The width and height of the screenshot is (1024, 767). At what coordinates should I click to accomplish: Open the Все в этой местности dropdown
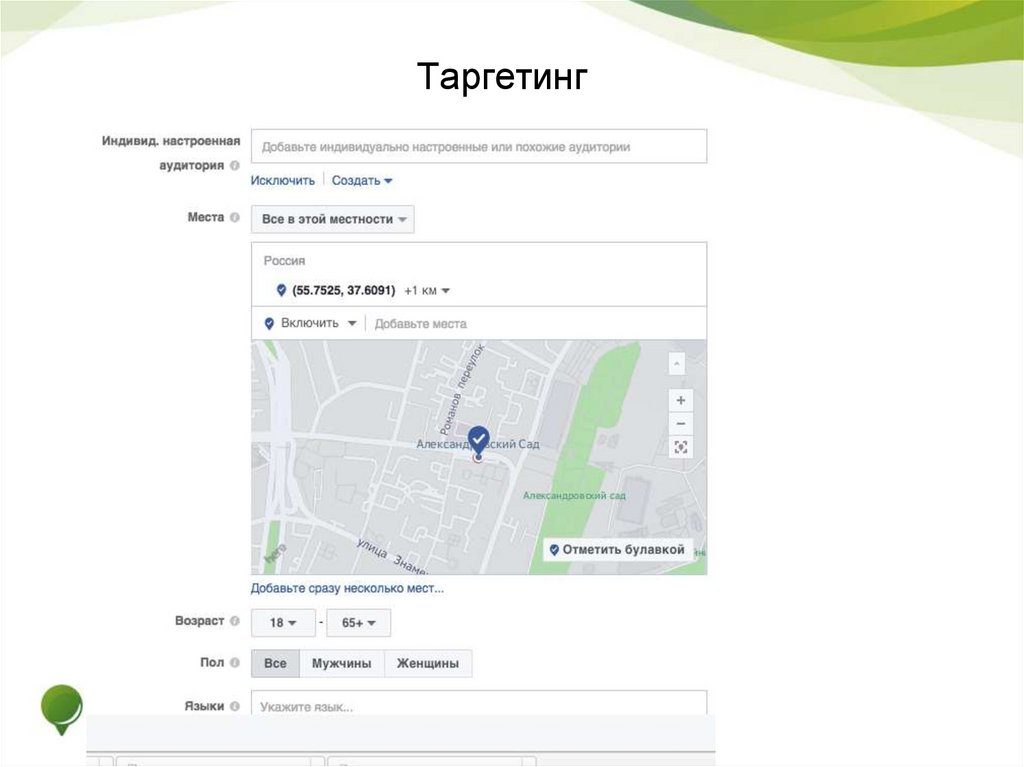point(332,219)
